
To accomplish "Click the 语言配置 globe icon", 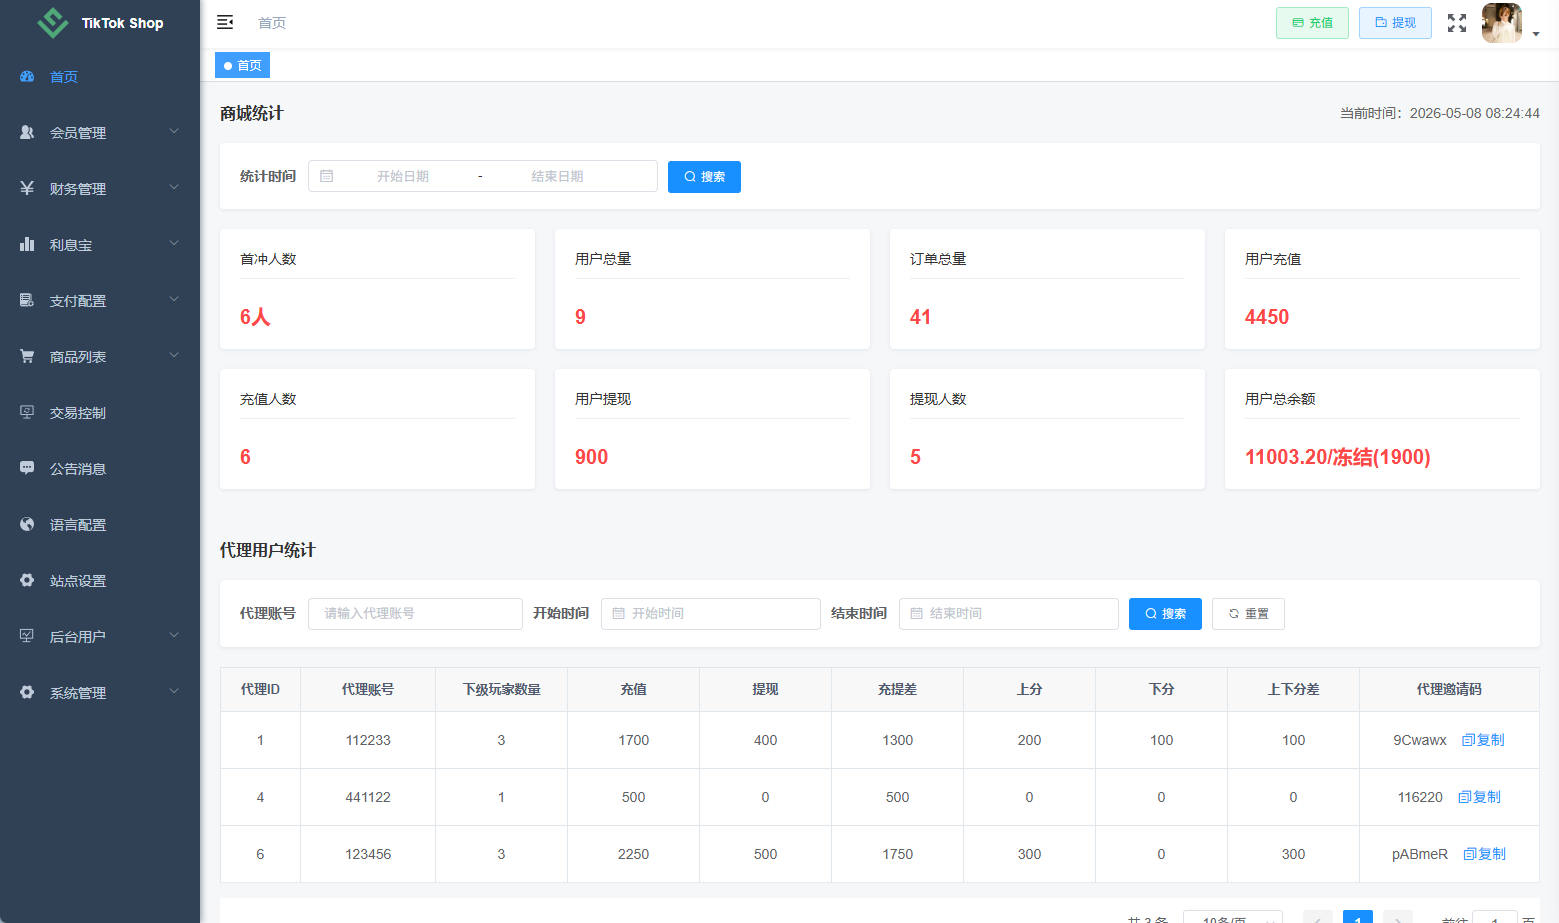I will tap(27, 524).
